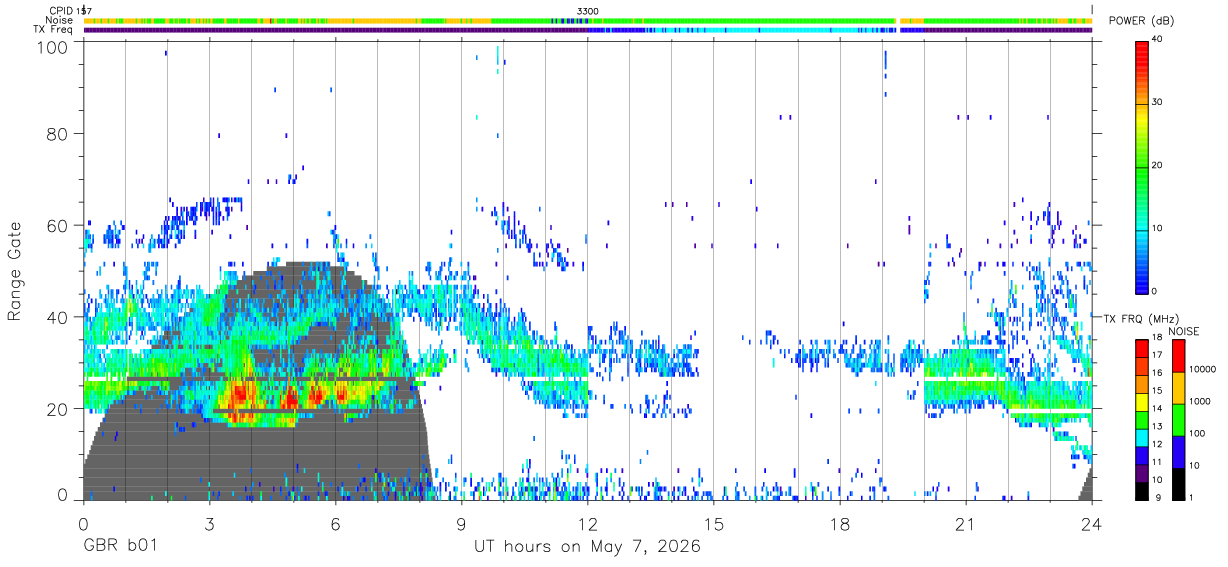Click the x-axis tick label '21'
Screen dimensions: 1228x567
966,523
